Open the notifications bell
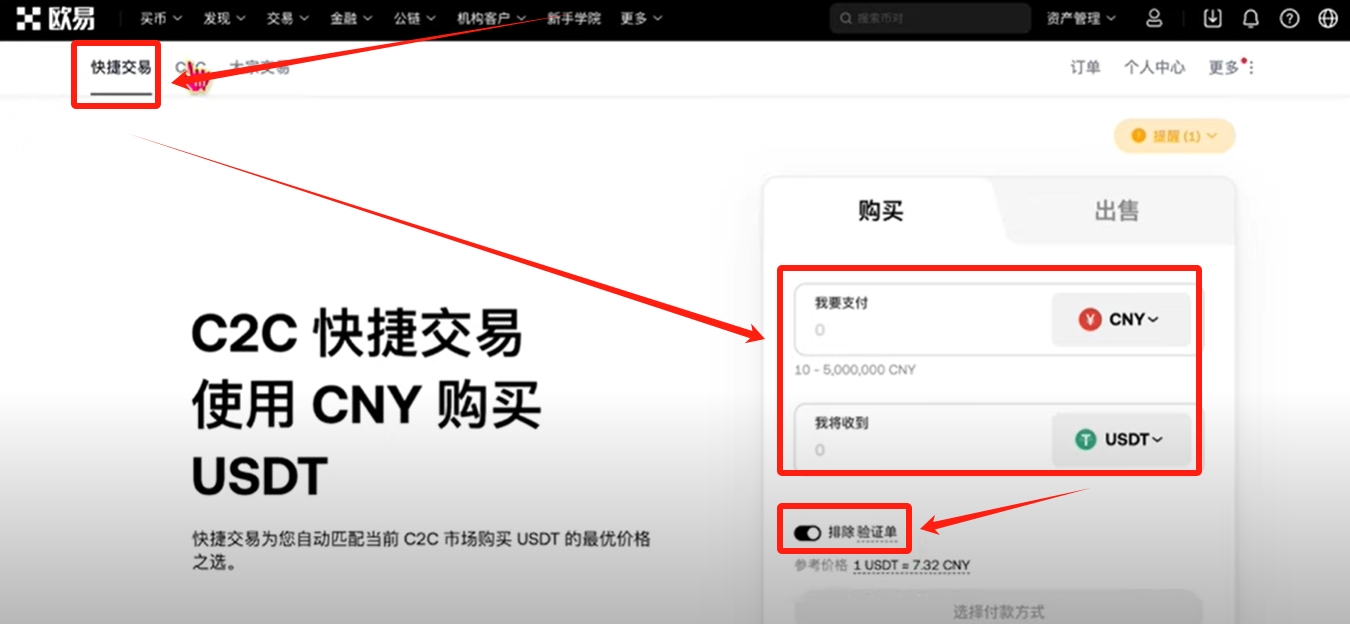This screenshot has width=1350, height=624. pos(1250,18)
